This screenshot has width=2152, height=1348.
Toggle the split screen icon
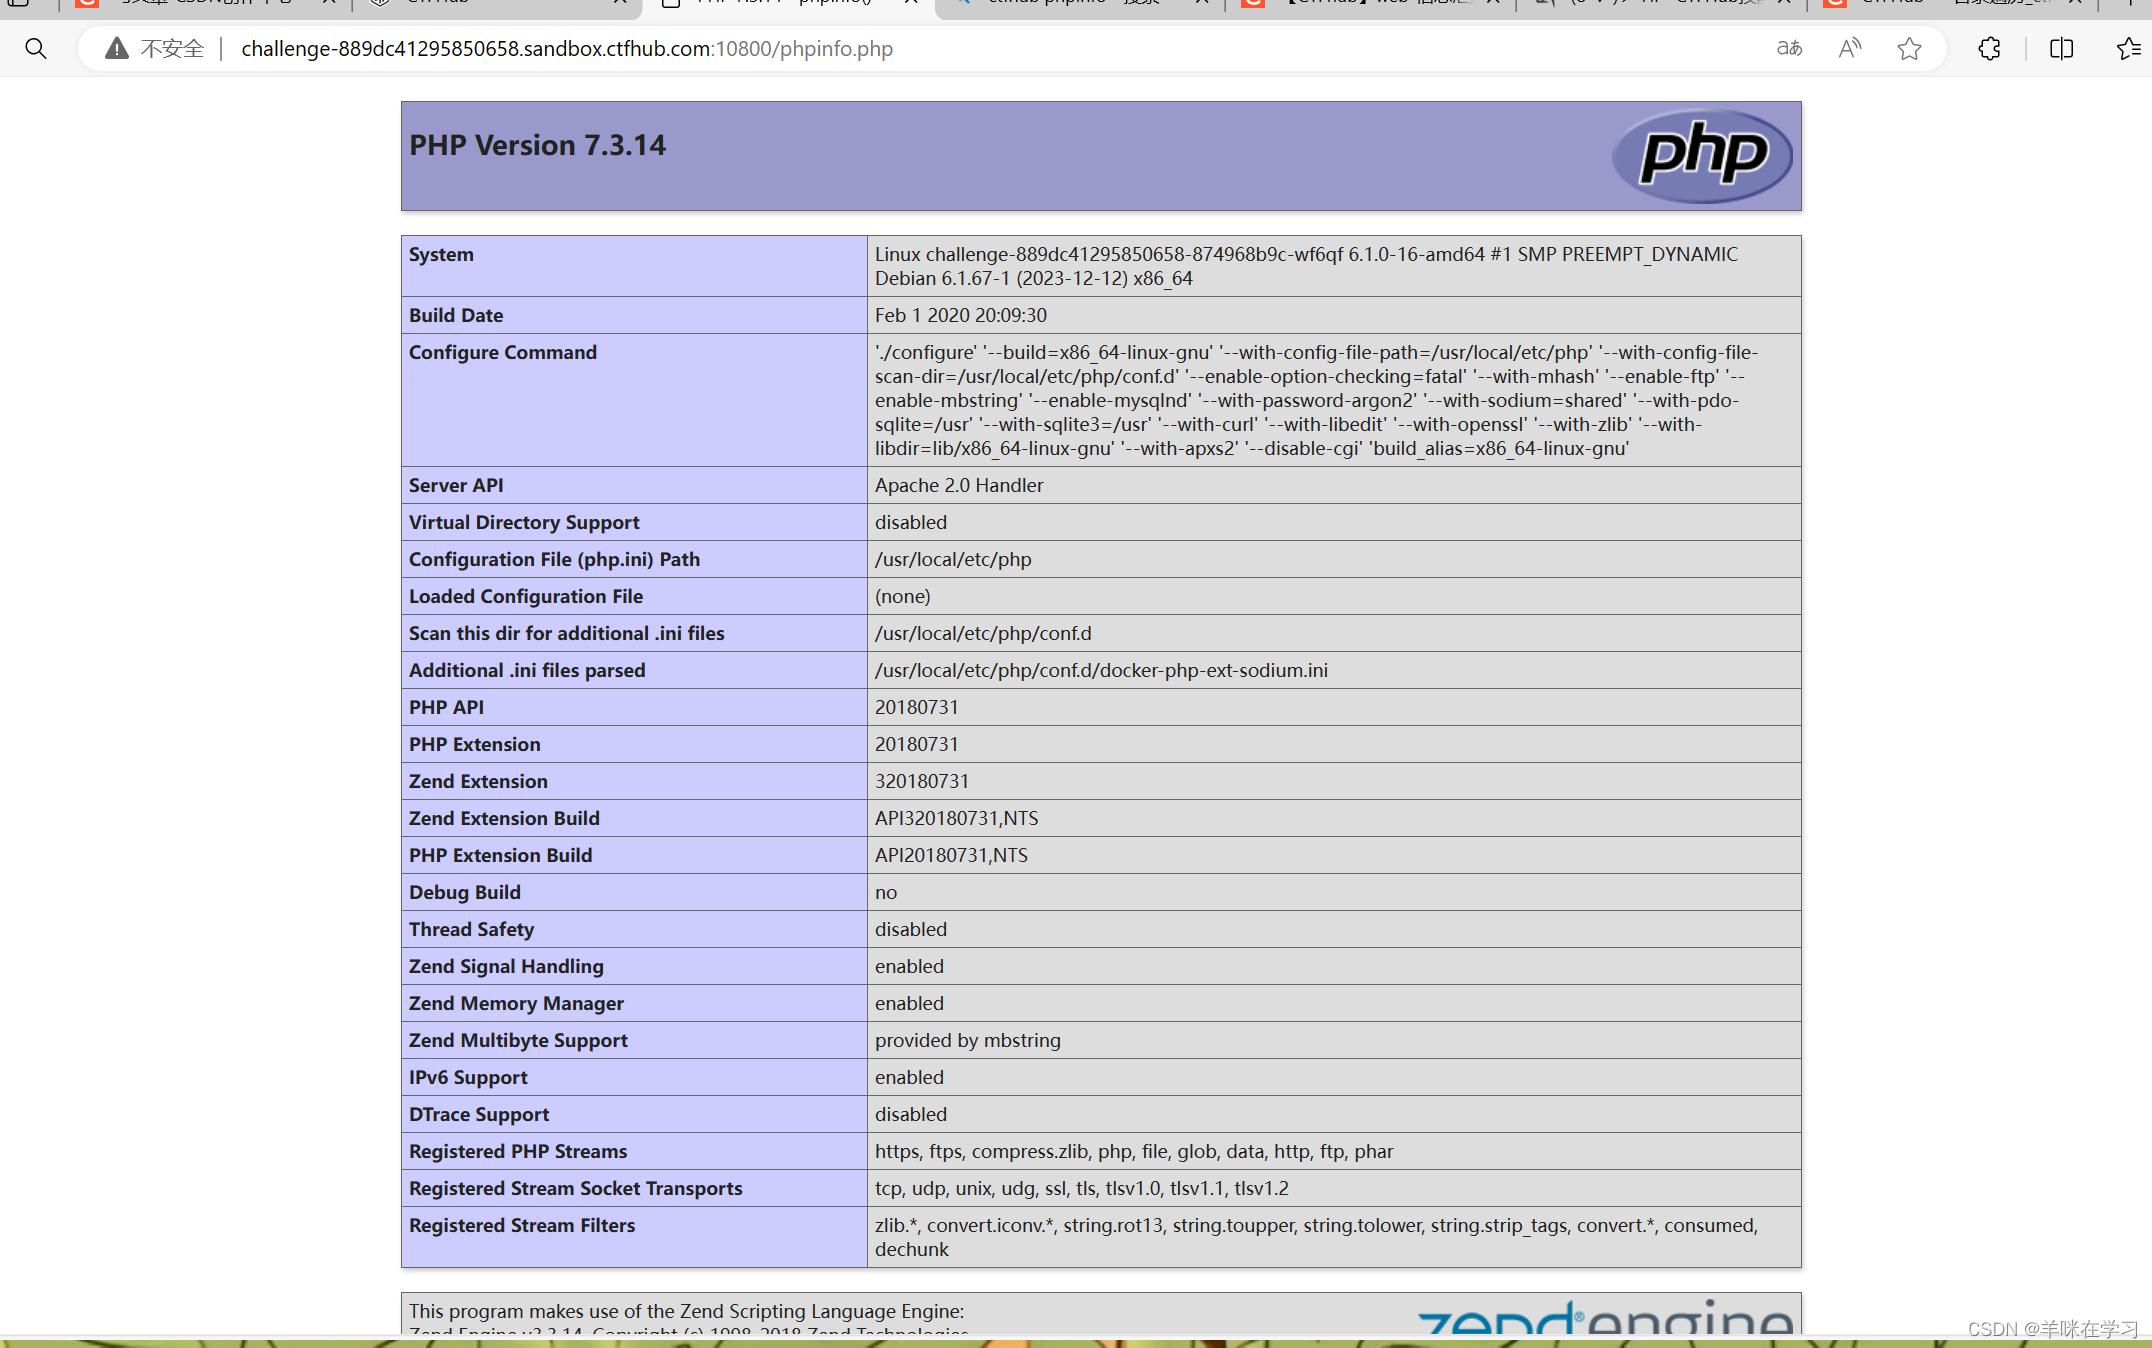coord(2061,48)
